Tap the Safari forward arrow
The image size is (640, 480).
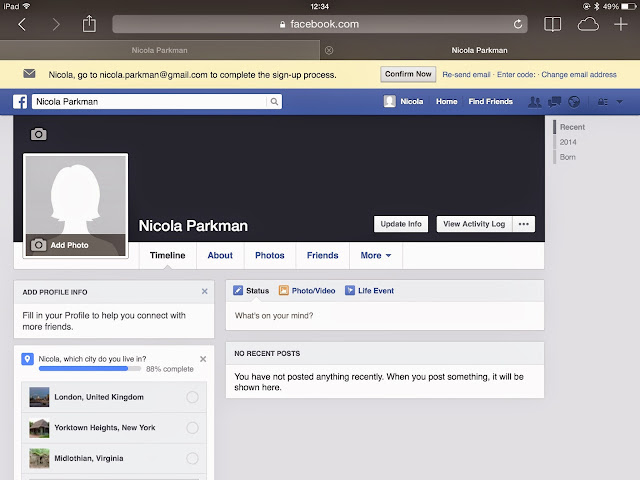click(x=56, y=24)
